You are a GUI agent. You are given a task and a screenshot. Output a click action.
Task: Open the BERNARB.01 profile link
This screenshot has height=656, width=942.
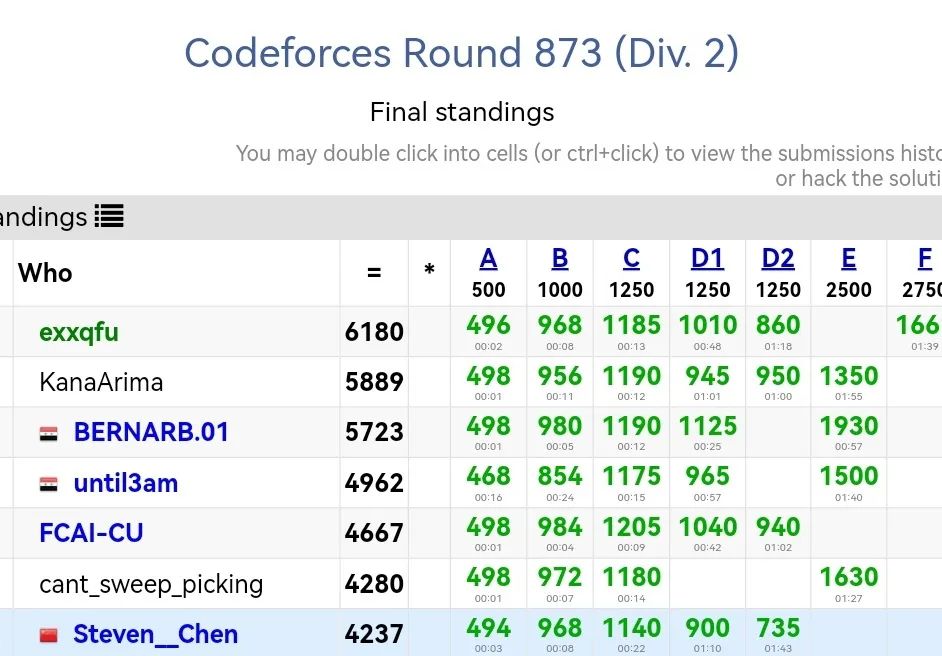point(151,432)
